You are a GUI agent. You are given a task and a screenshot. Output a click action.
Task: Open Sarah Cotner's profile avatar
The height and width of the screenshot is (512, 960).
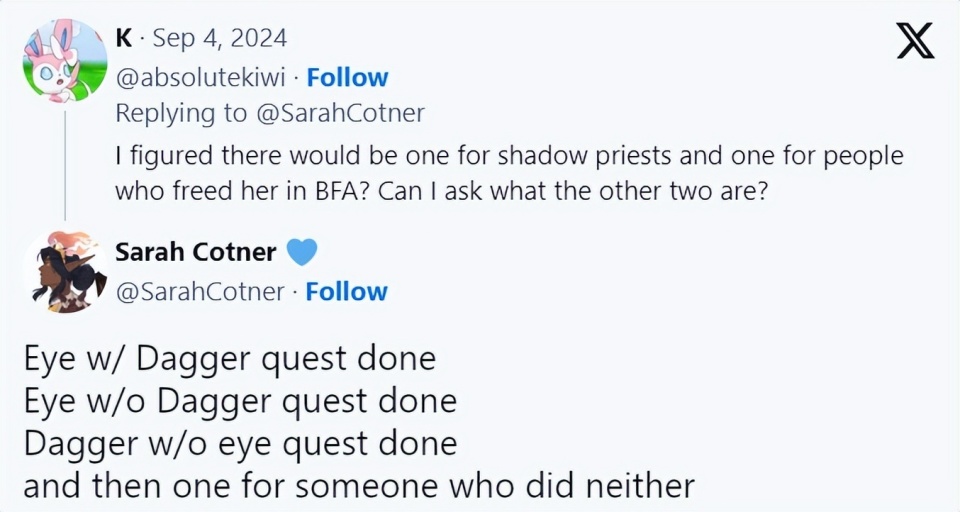coord(65,271)
